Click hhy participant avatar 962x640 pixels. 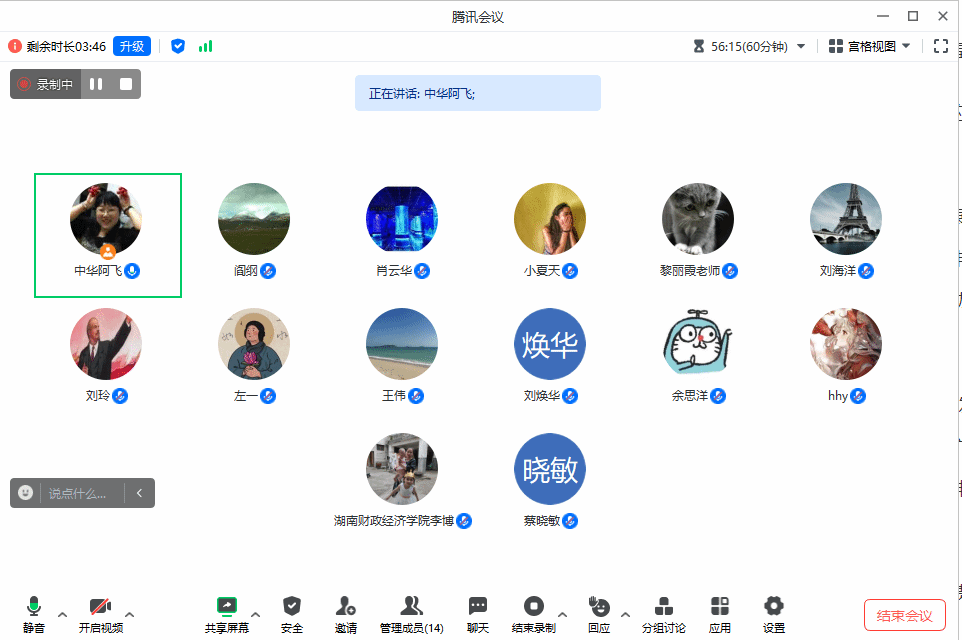[846, 344]
